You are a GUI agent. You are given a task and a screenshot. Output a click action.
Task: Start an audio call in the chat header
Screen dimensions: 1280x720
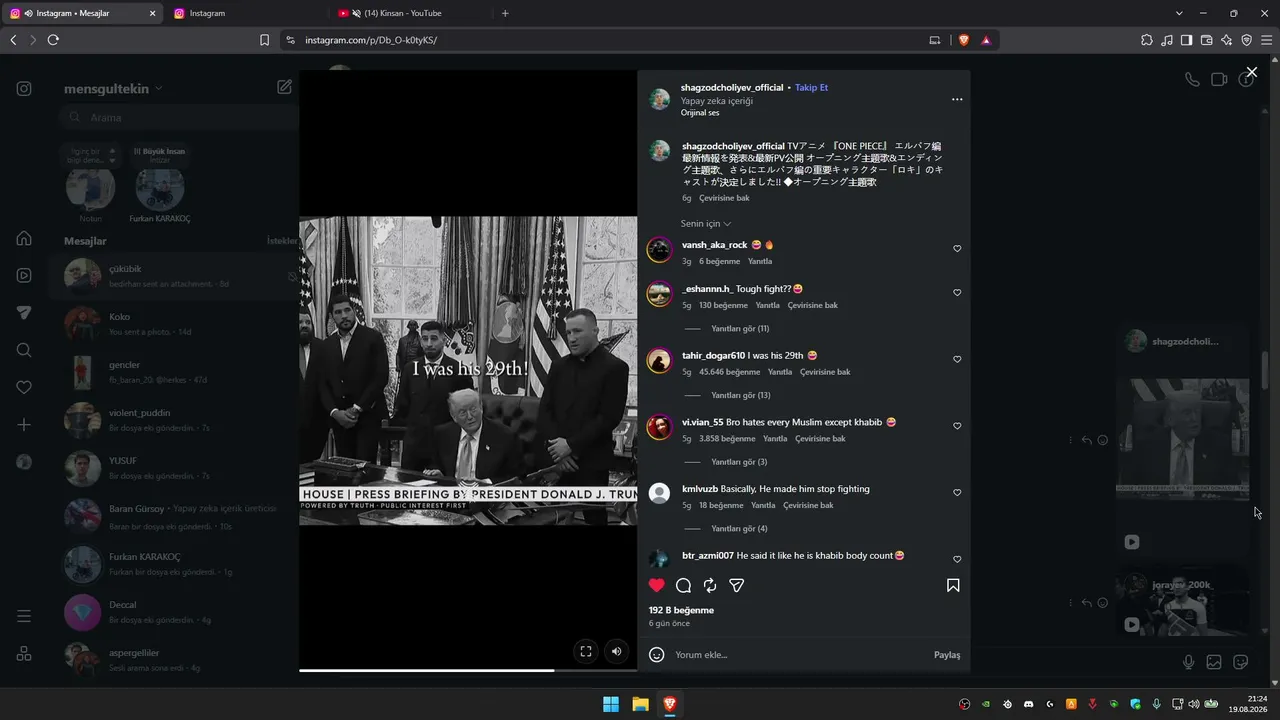click(x=1192, y=80)
